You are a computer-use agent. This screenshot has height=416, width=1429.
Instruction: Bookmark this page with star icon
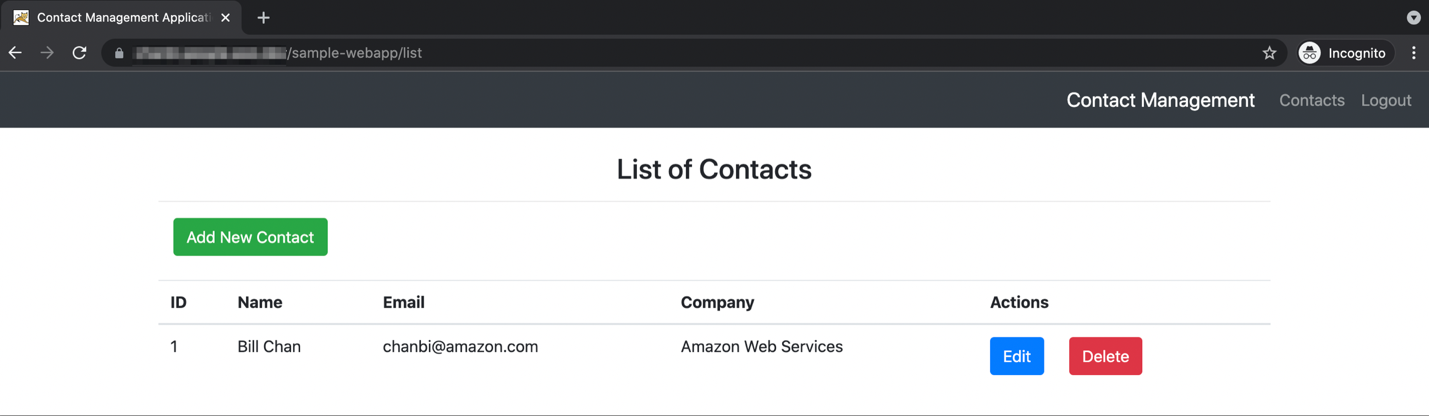coord(1269,53)
